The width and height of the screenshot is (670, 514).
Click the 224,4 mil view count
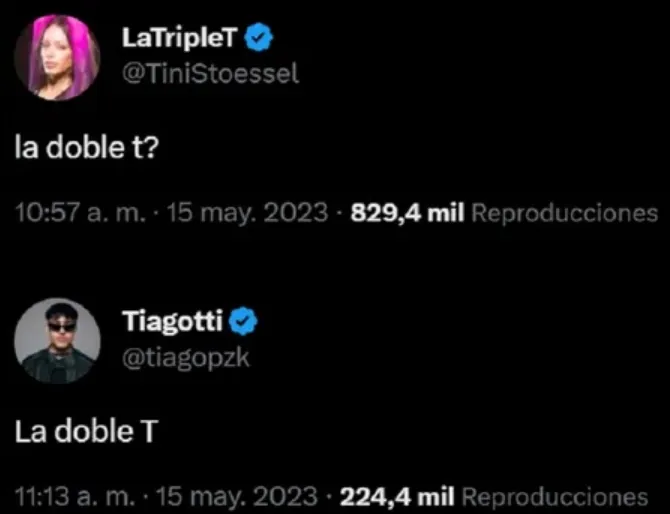[x=400, y=496]
